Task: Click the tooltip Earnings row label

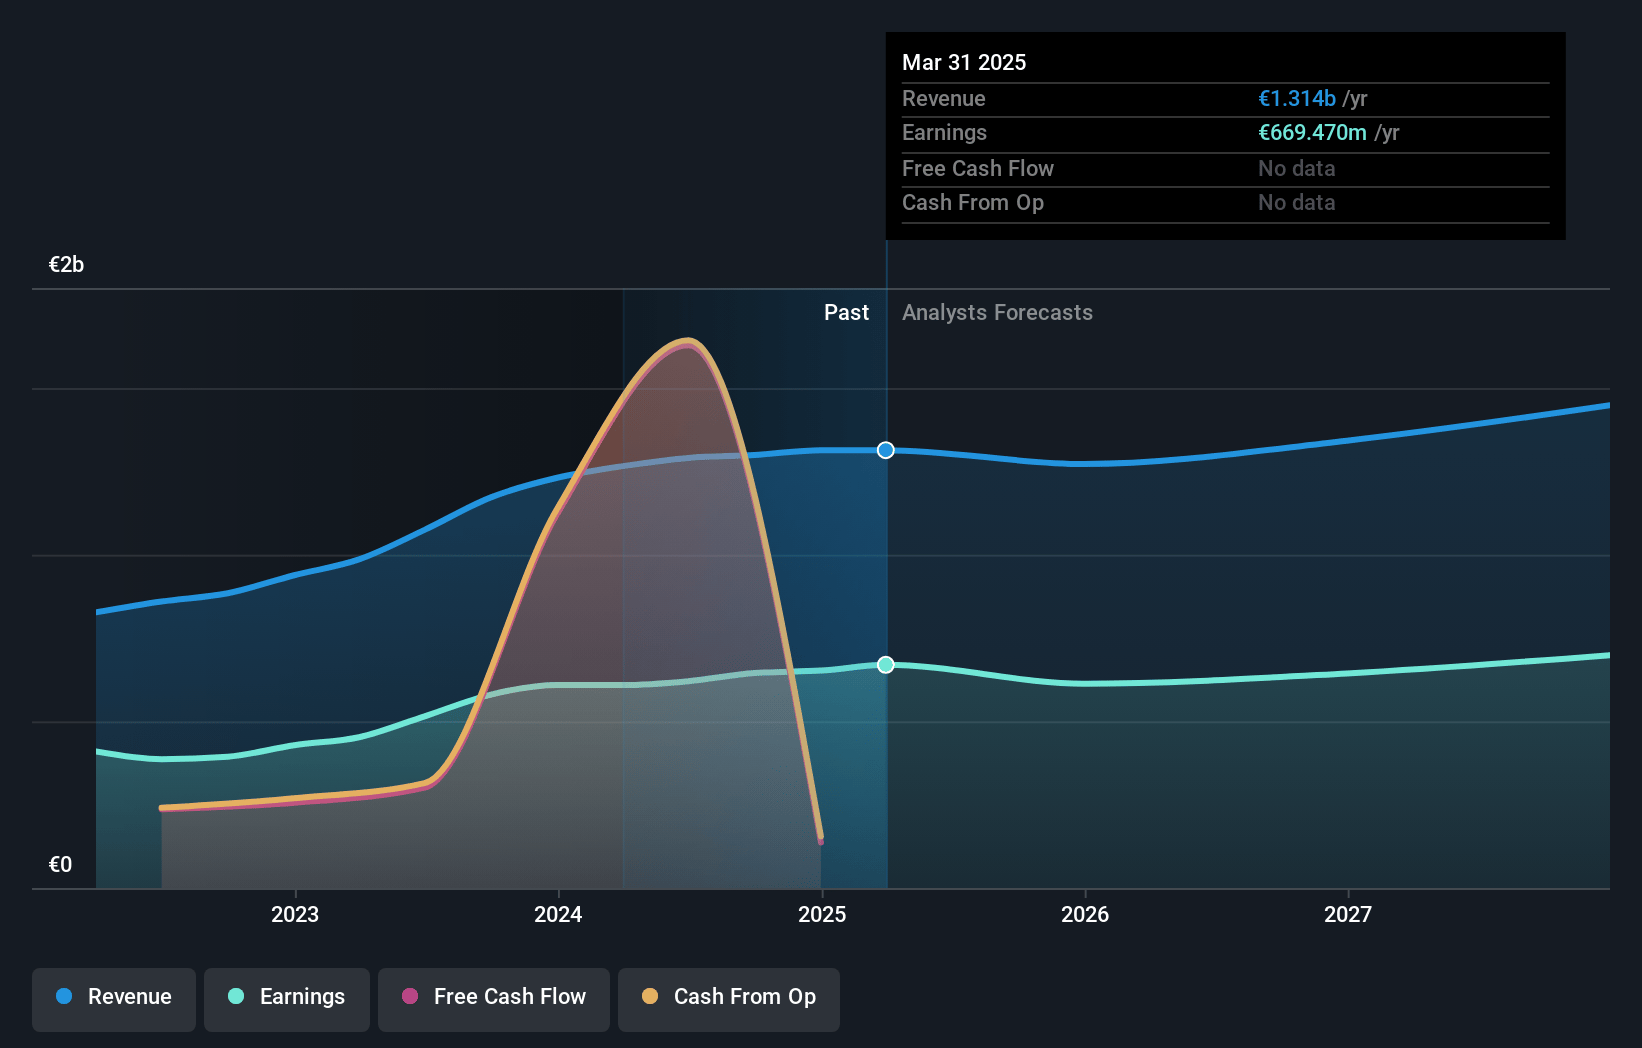Action: (944, 132)
